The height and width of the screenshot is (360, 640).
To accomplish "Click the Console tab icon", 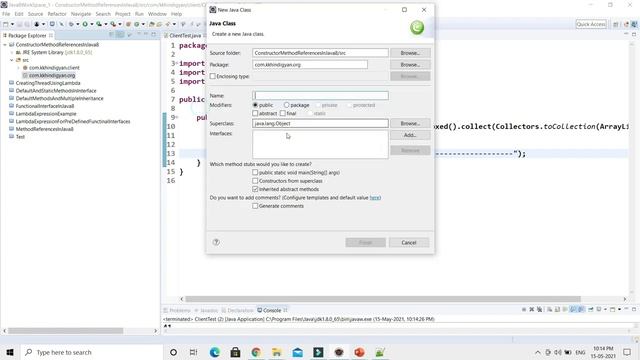I will tap(260, 310).
